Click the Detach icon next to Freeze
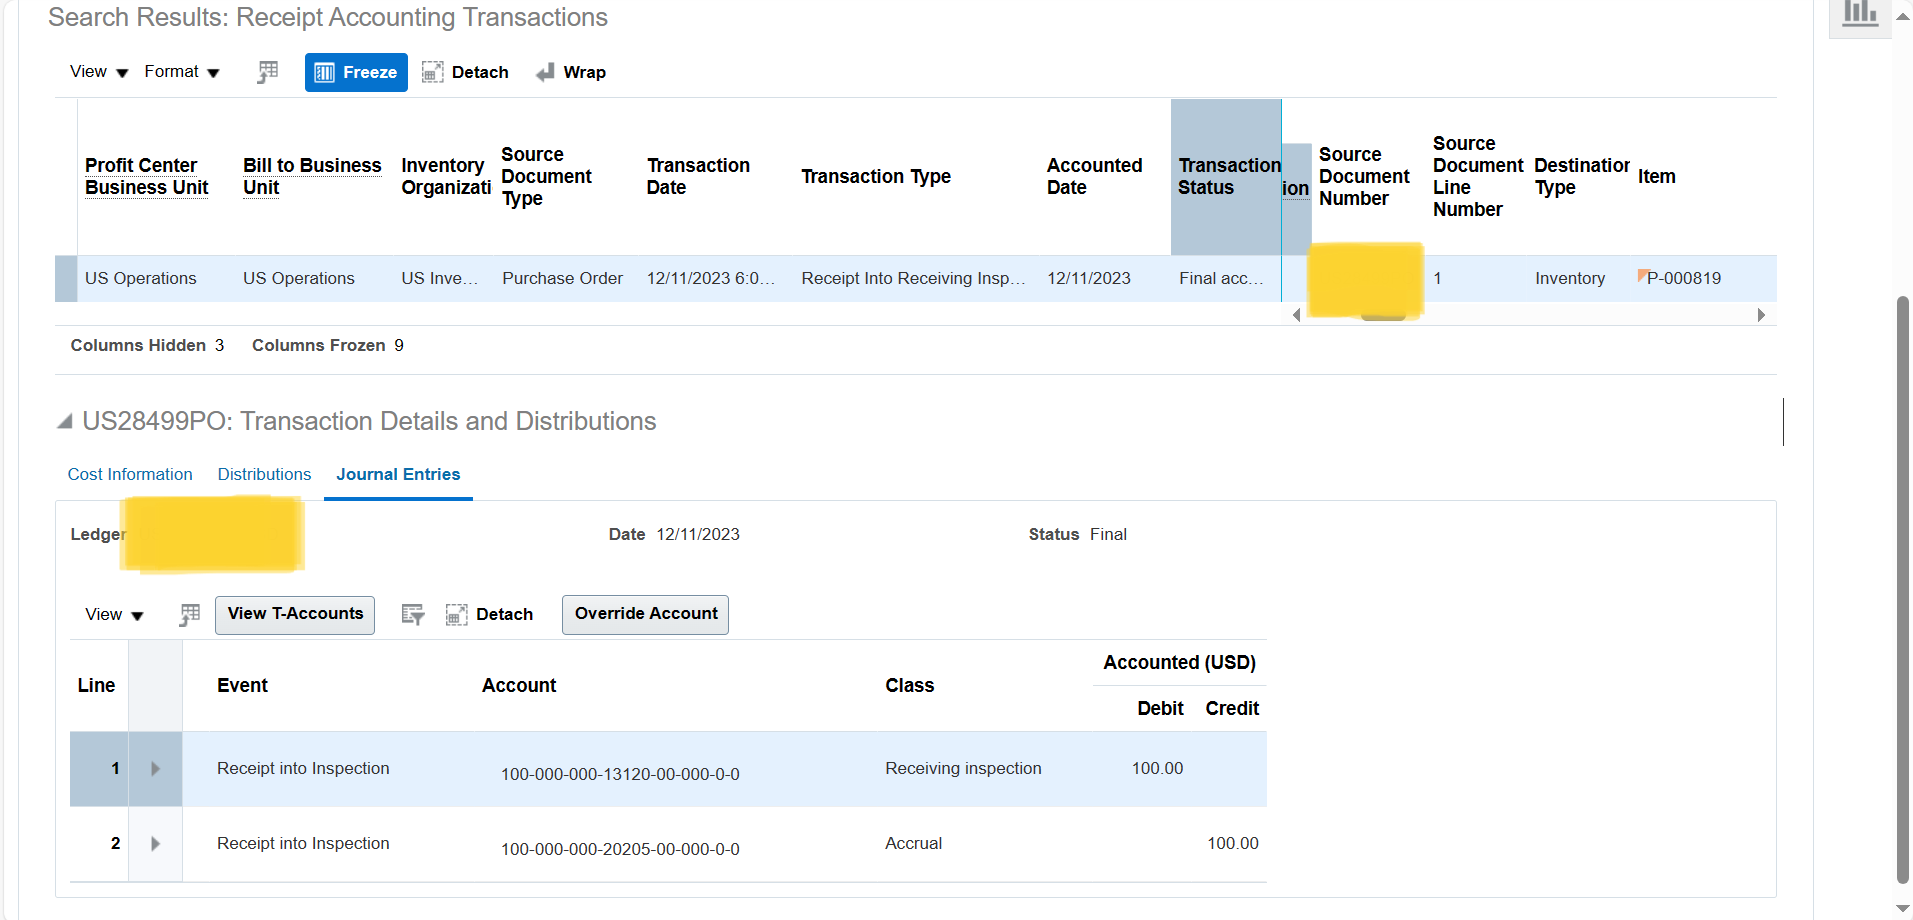Screen dimensions: 1913x920 (432, 71)
